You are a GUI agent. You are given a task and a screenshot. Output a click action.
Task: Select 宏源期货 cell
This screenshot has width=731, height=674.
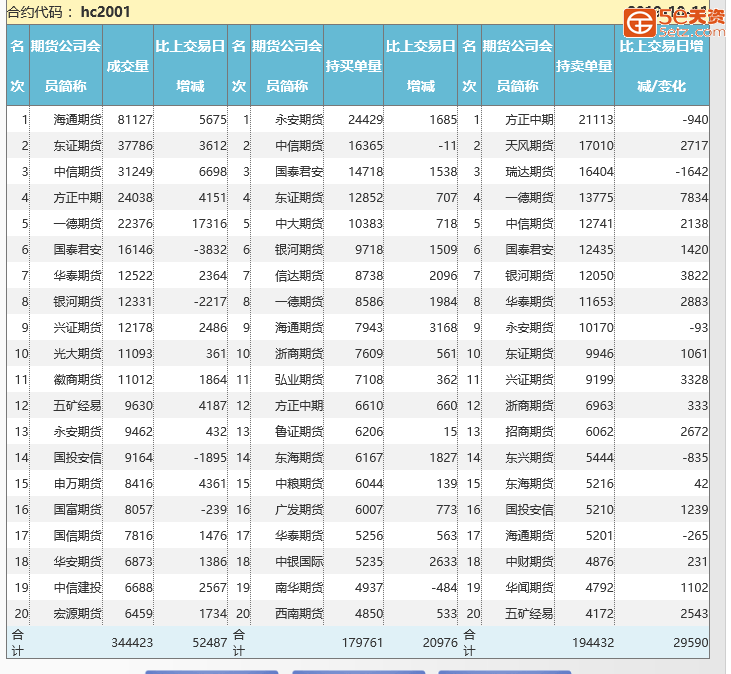77,613
